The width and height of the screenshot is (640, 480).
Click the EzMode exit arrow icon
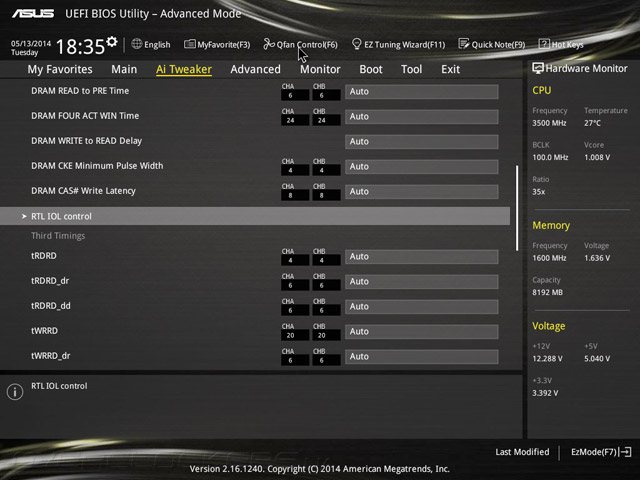pos(626,452)
